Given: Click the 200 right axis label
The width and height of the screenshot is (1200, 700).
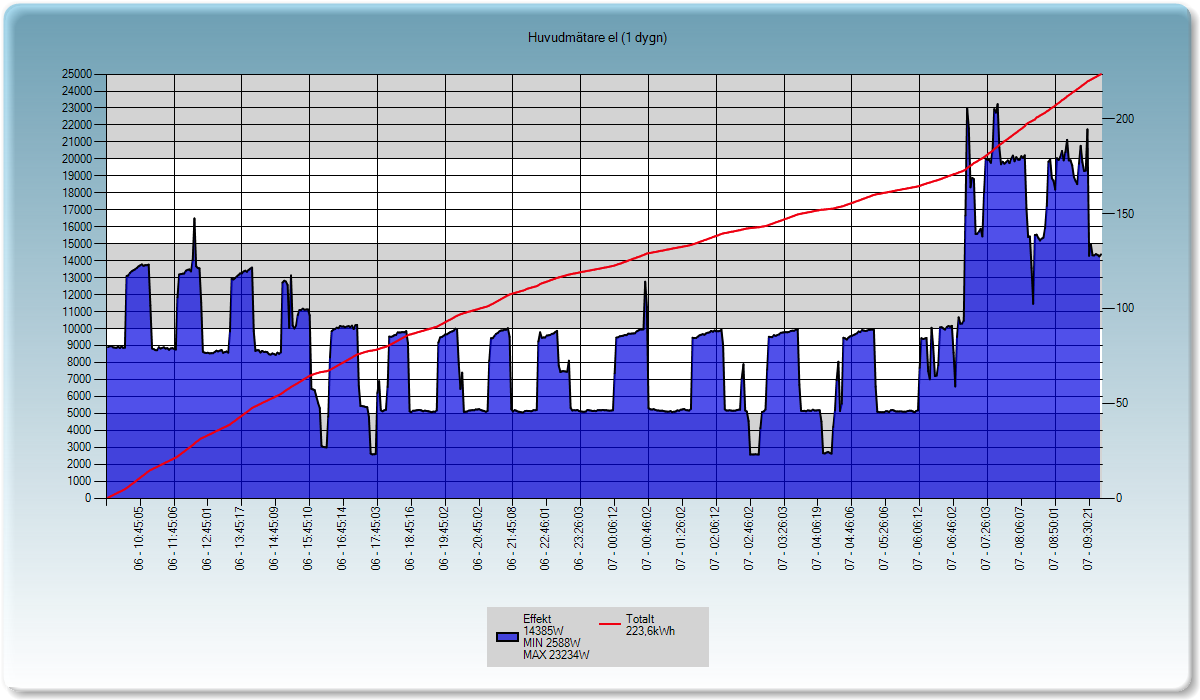Looking at the screenshot, I should click(1124, 119).
